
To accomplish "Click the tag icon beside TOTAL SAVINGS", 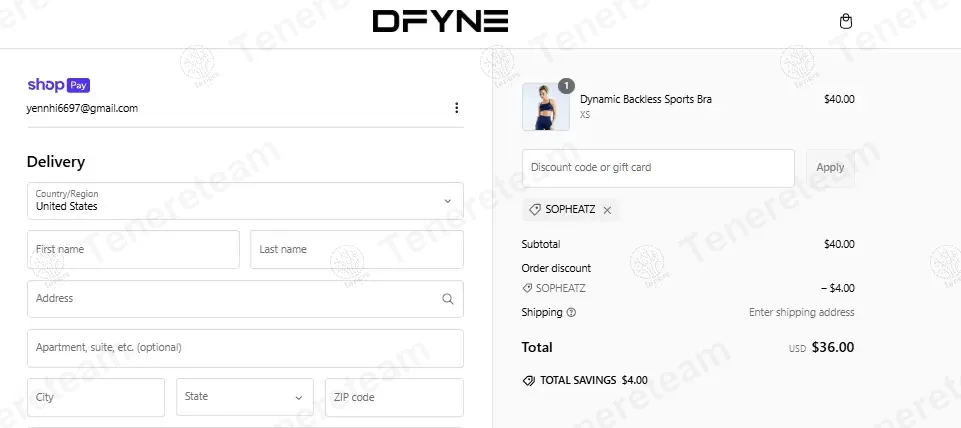I will point(528,380).
